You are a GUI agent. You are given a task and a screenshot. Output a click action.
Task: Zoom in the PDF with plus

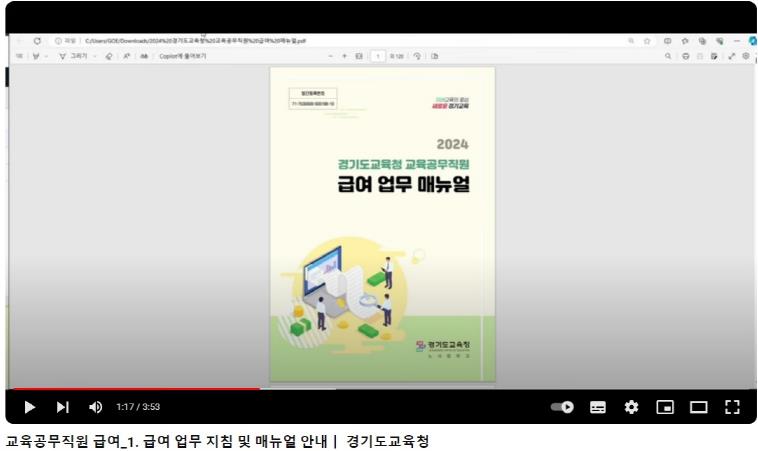coord(345,56)
